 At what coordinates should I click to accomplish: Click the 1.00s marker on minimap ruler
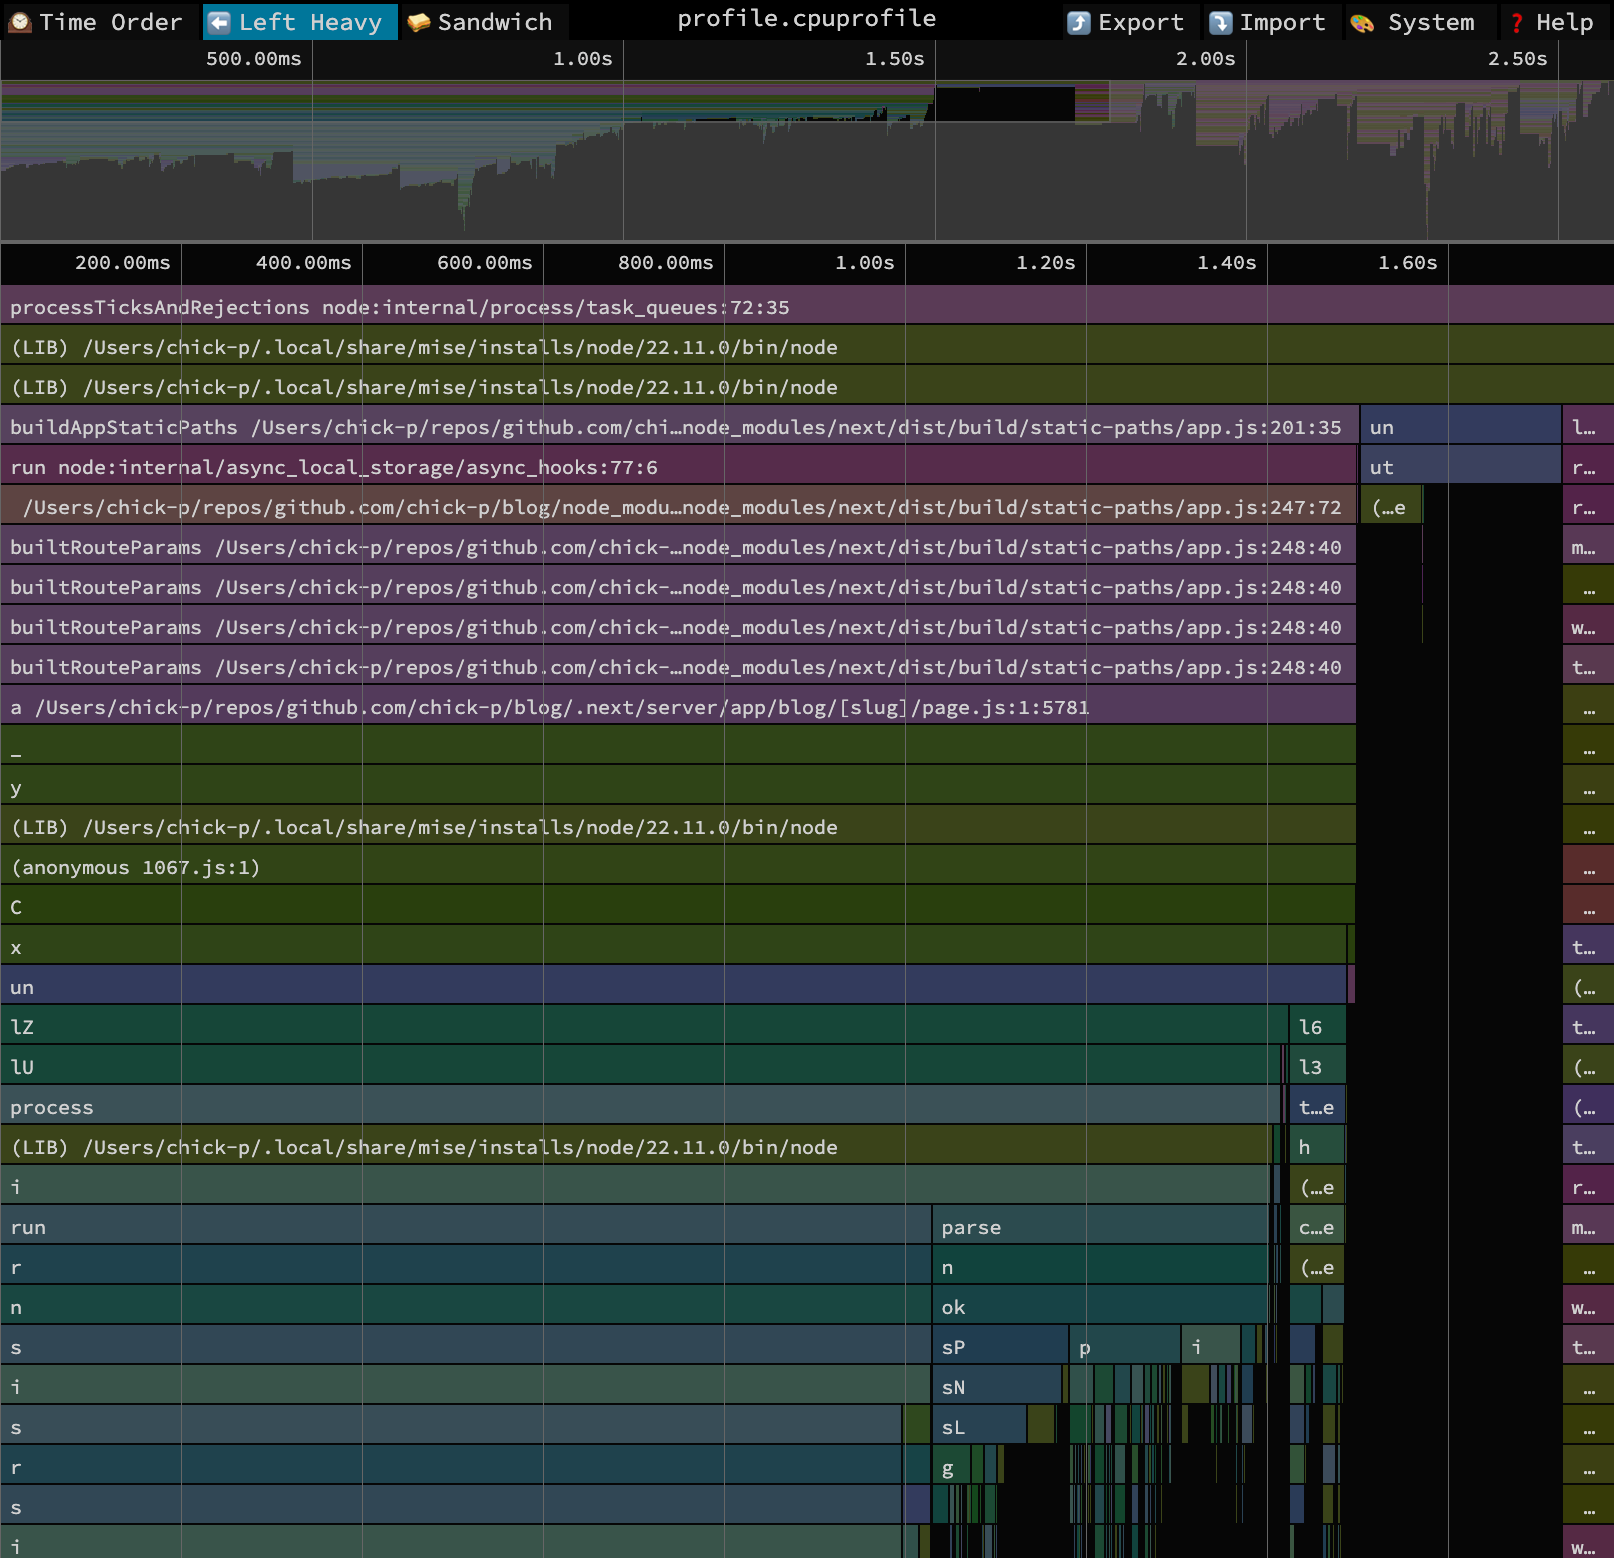[x=582, y=58]
